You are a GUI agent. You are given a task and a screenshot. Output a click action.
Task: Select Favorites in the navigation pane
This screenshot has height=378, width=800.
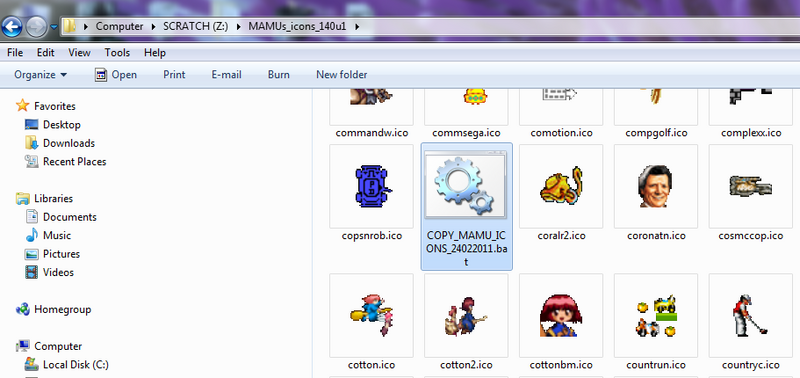click(46, 106)
